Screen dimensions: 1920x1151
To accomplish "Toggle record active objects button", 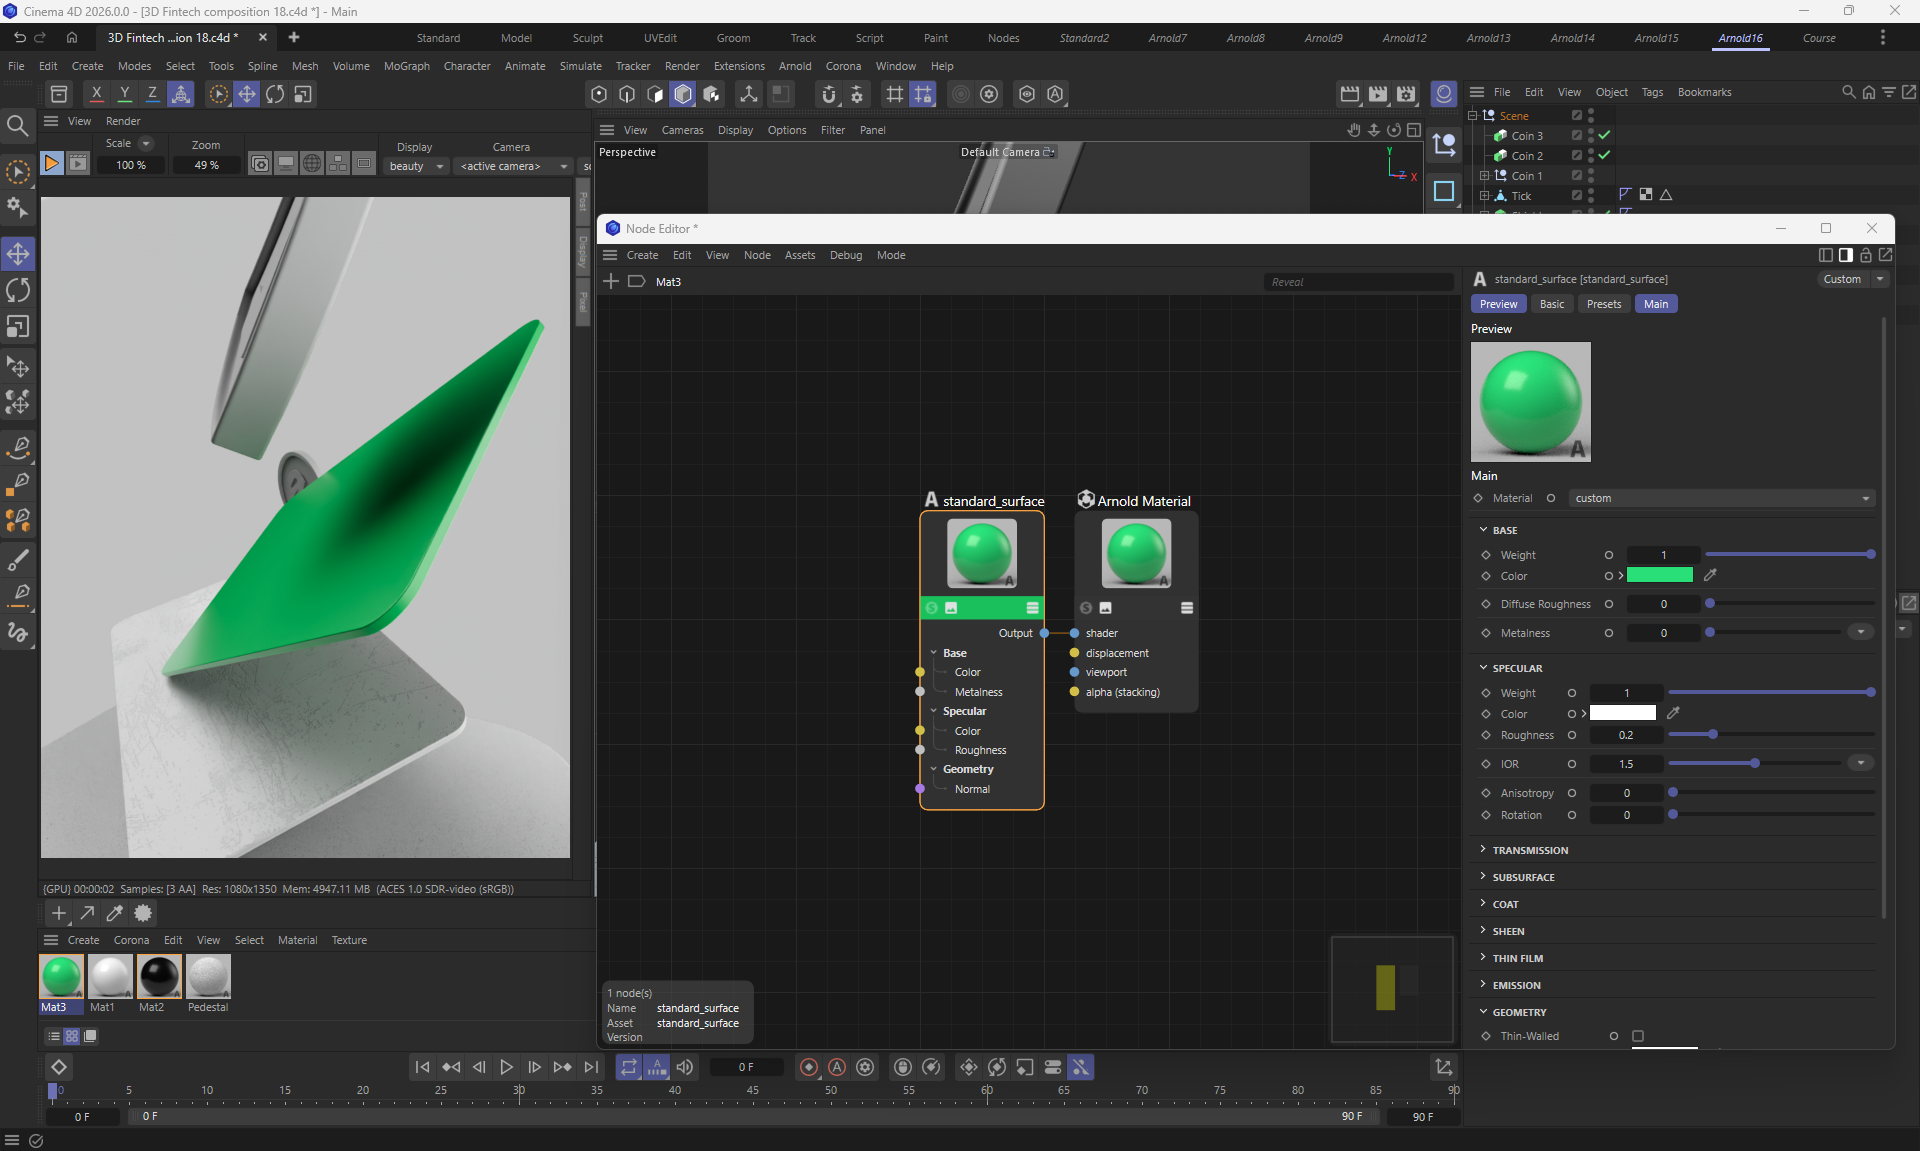I will pyautogui.click(x=809, y=1067).
